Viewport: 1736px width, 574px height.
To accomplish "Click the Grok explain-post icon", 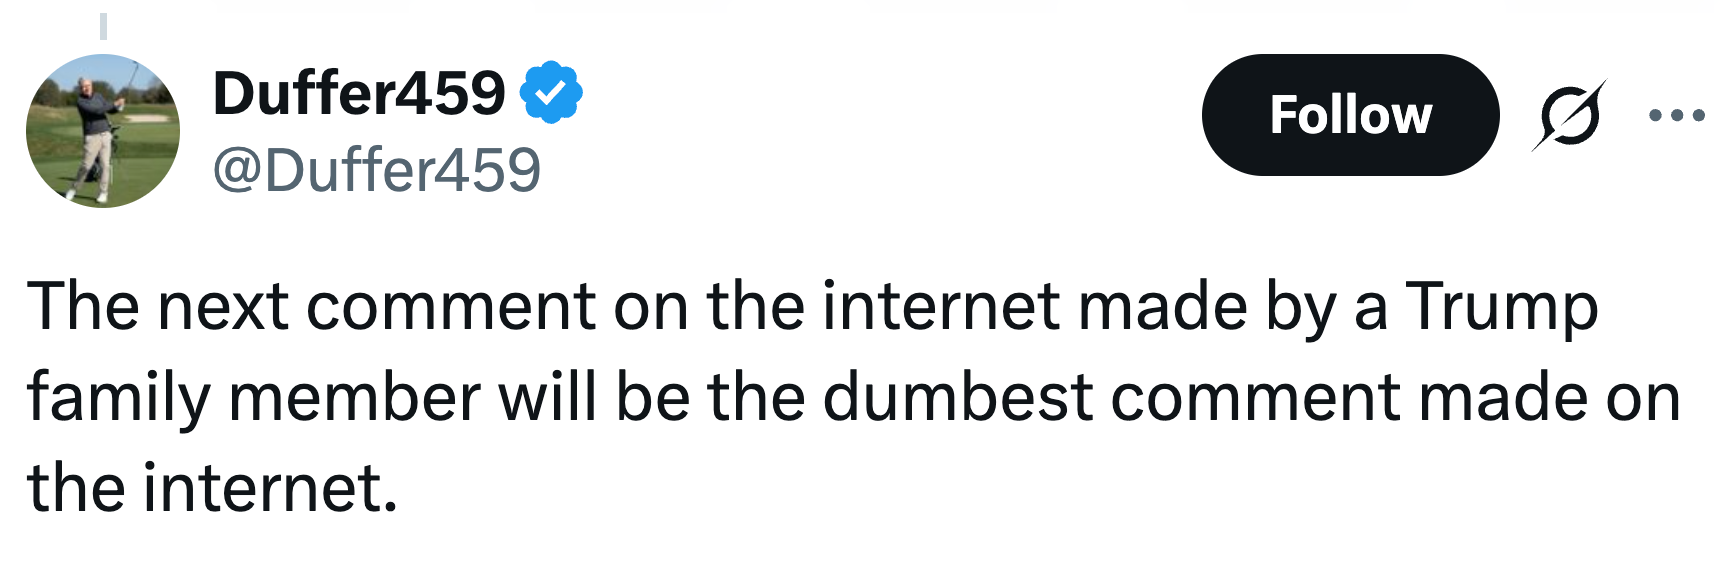I will tap(1568, 115).
